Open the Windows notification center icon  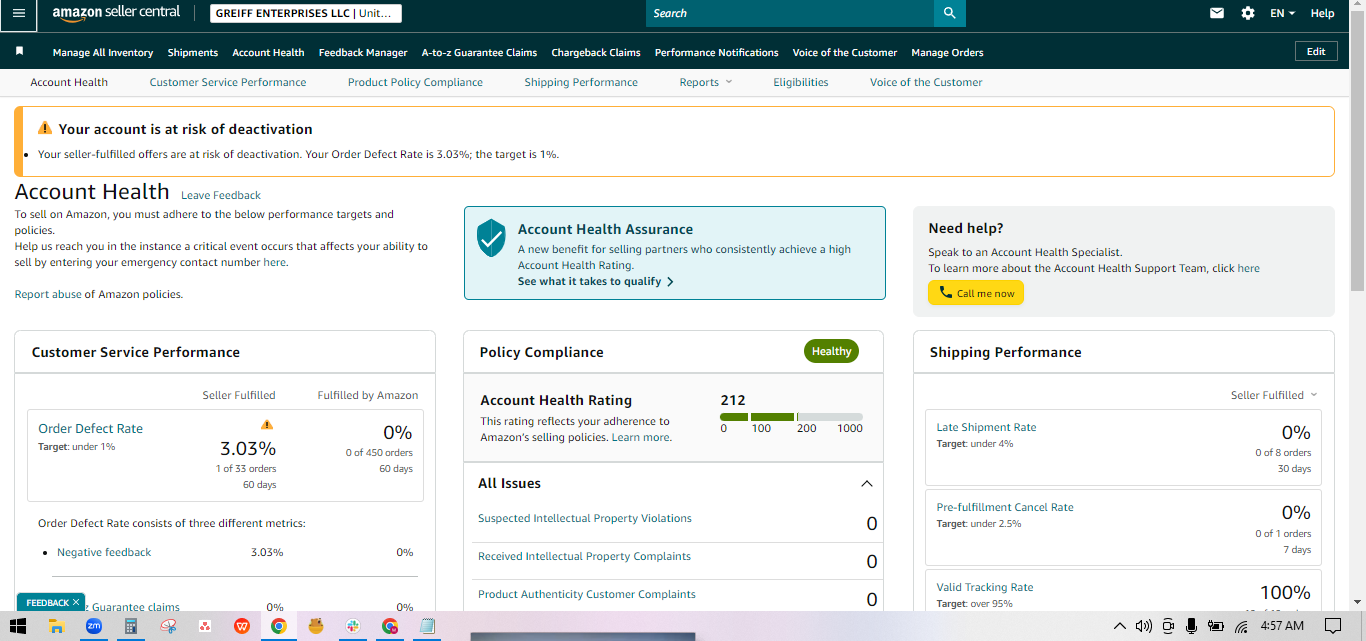point(1332,626)
